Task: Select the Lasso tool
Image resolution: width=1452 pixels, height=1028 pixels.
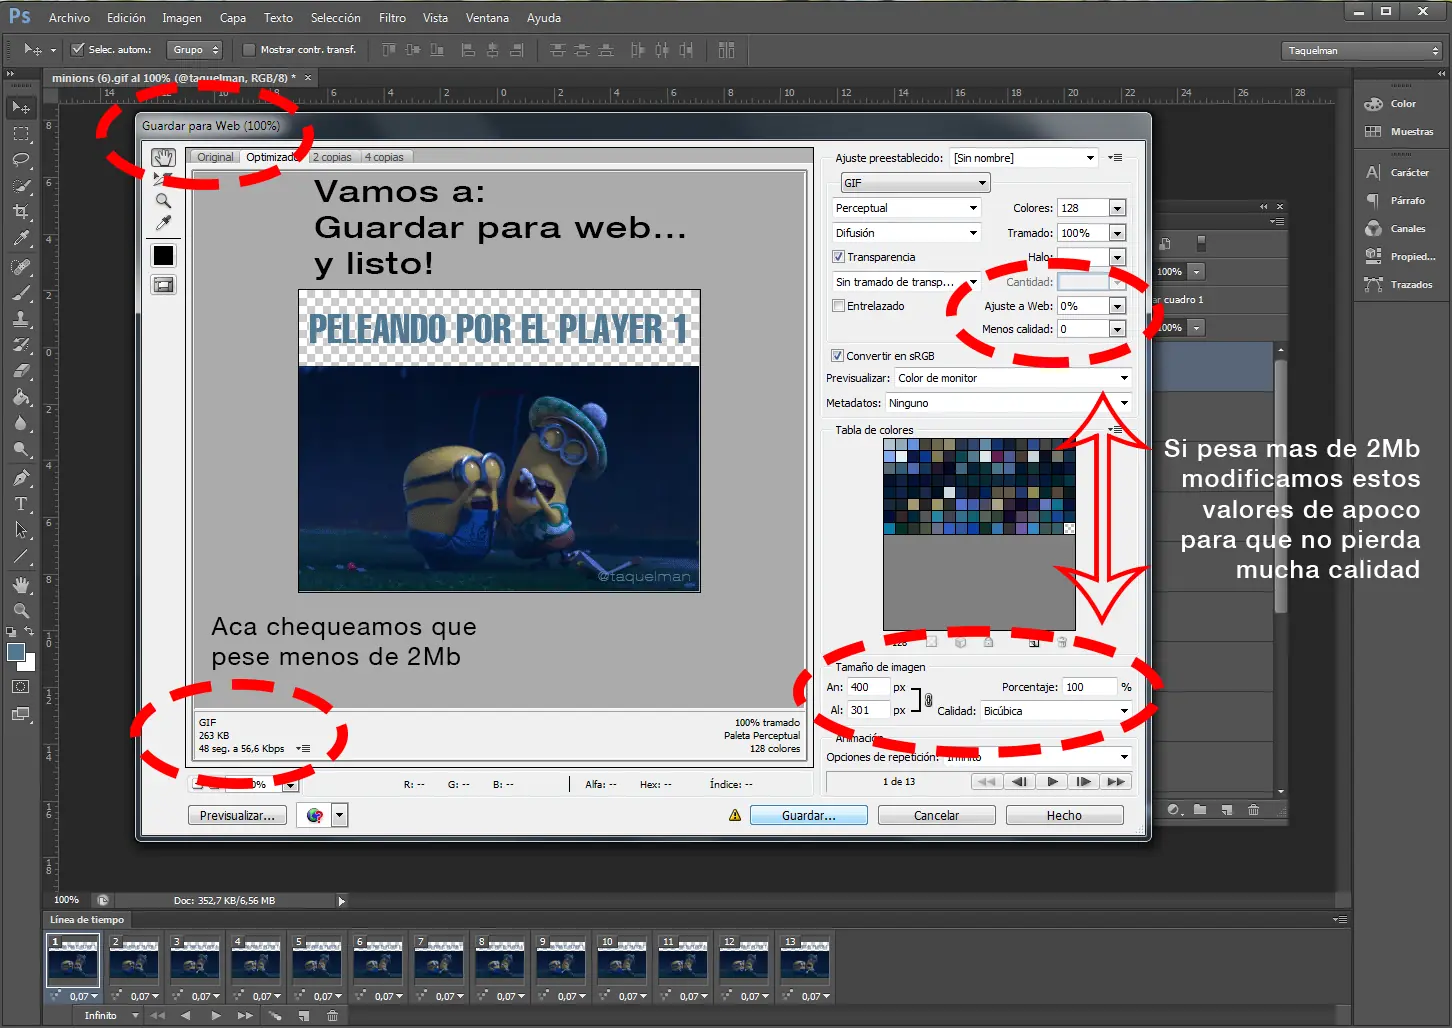Action: (x=20, y=160)
